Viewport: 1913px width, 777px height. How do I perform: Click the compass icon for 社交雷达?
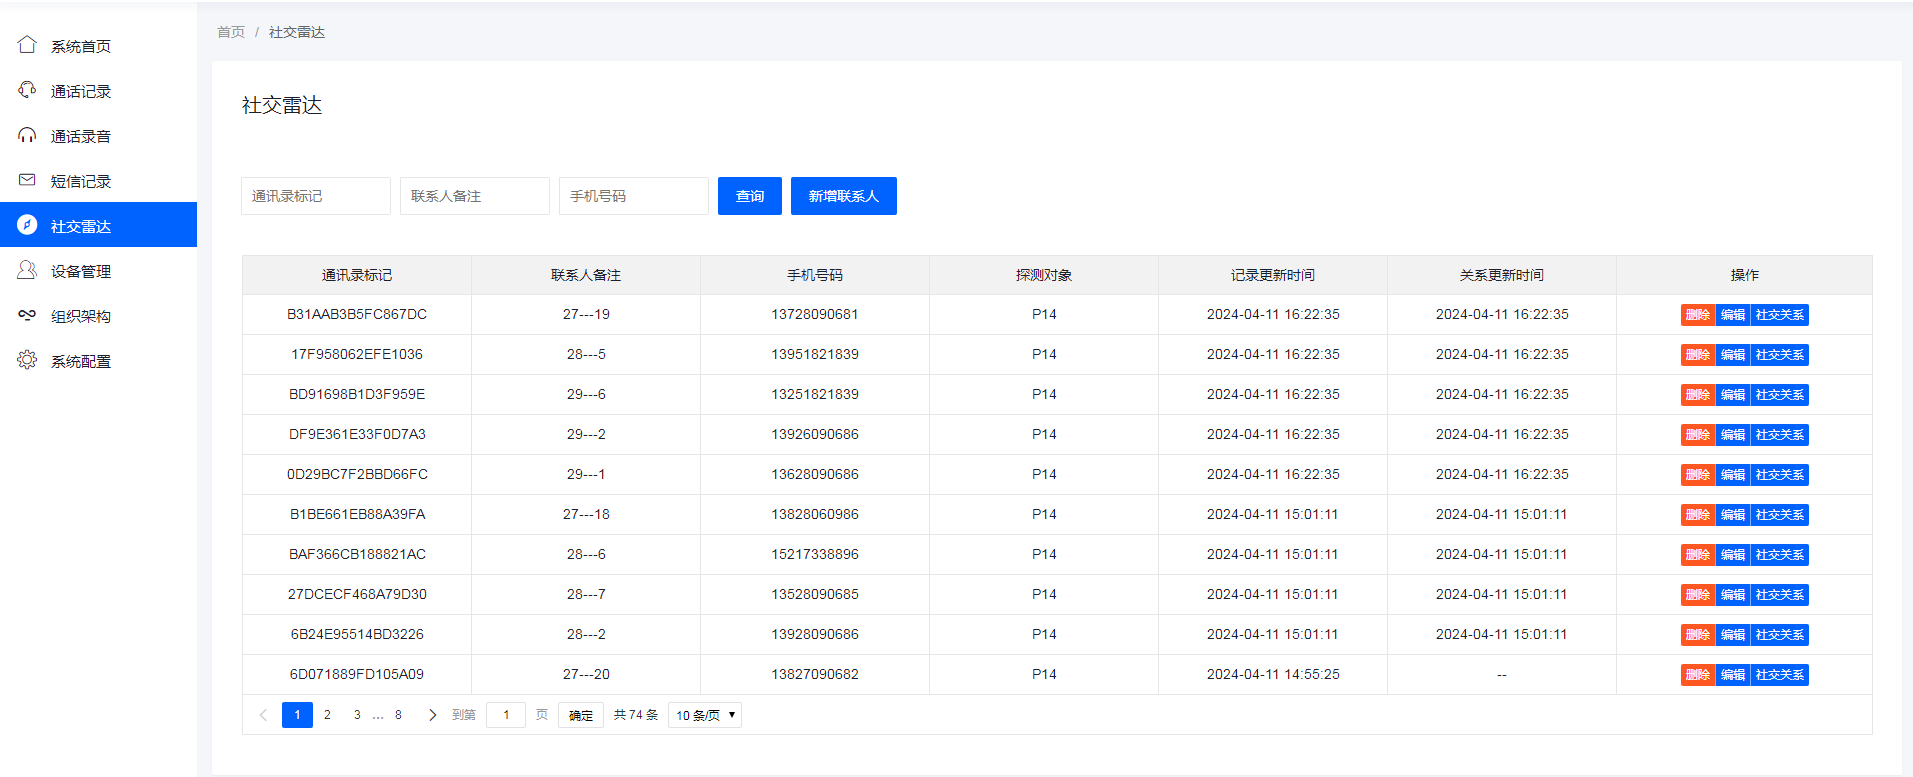27,225
